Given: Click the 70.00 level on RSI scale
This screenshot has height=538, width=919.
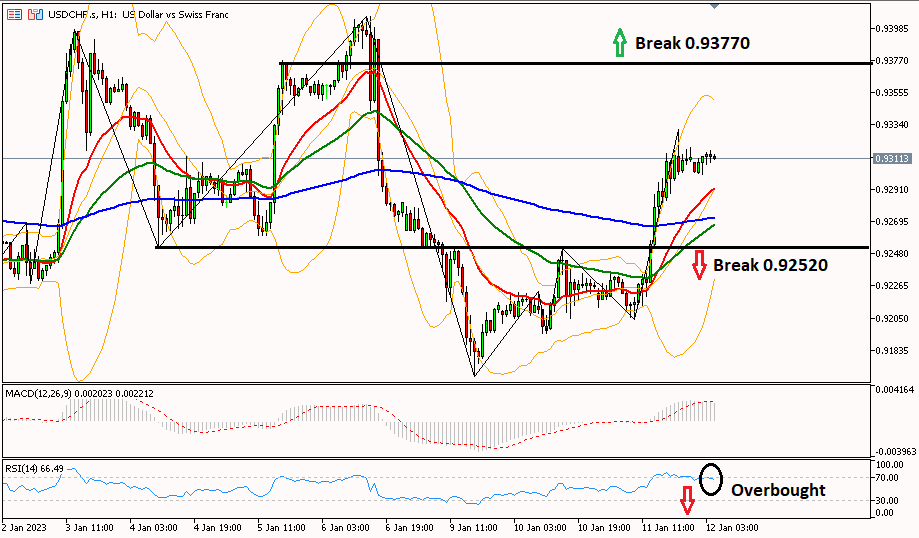Looking at the screenshot, I should pos(889,478).
